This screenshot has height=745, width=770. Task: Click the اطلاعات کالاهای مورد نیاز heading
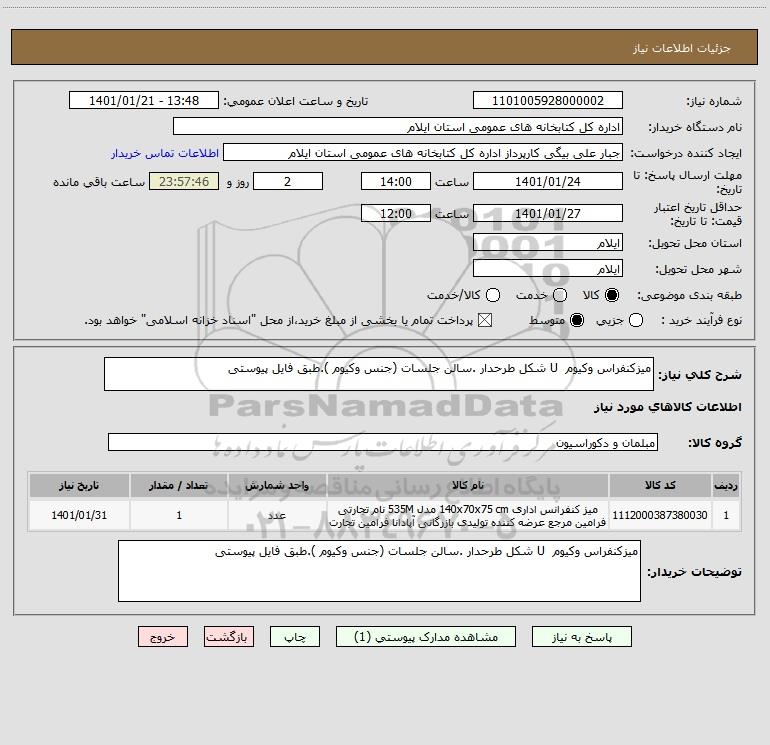coord(667,407)
